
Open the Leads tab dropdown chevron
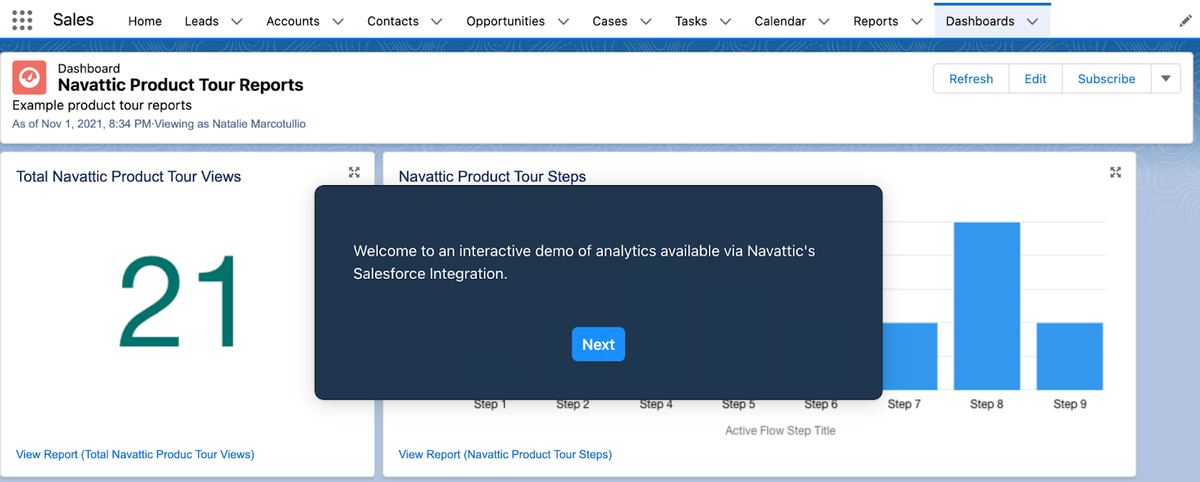[237, 21]
